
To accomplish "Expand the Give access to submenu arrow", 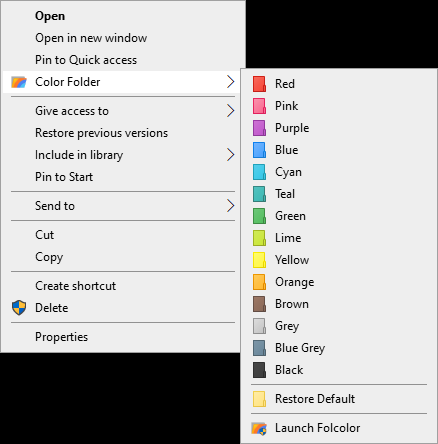I will pos(231,111).
